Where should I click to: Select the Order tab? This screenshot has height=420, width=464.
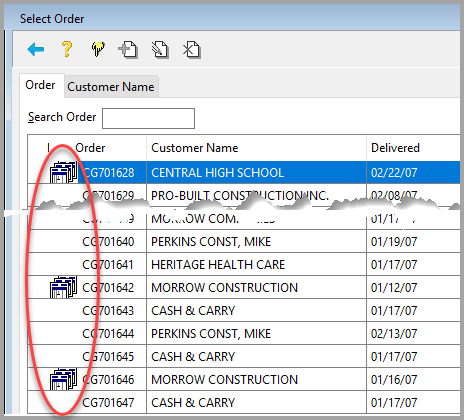click(x=40, y=85)
